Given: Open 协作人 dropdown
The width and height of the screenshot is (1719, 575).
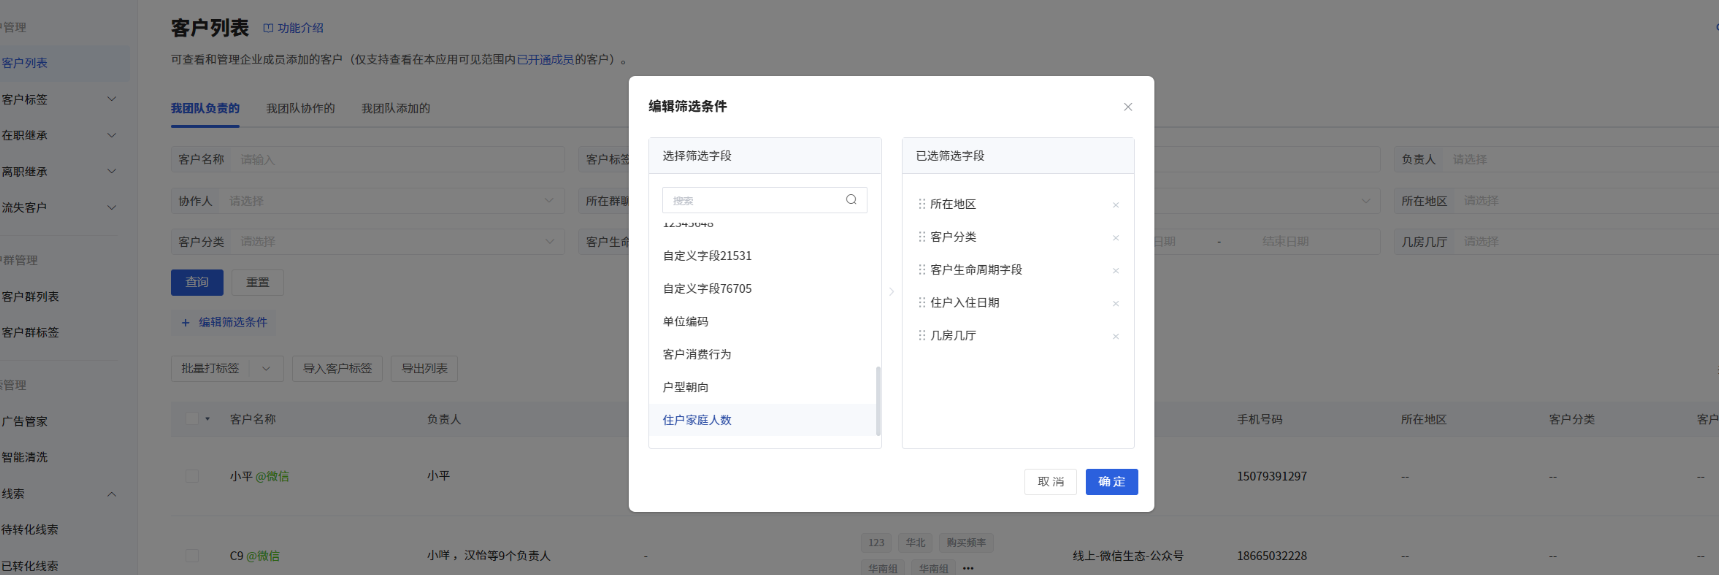Looking at the screenshot, I should [391, 201].
